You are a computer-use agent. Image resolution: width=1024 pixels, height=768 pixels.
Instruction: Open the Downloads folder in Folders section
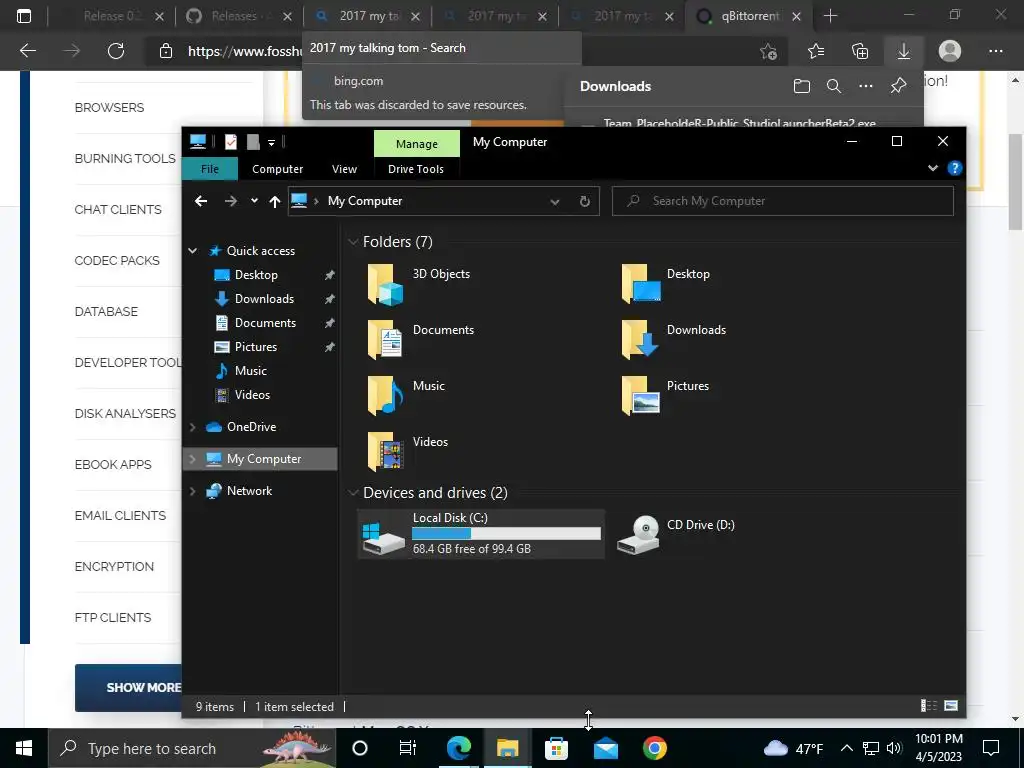[x=673, y=340]
